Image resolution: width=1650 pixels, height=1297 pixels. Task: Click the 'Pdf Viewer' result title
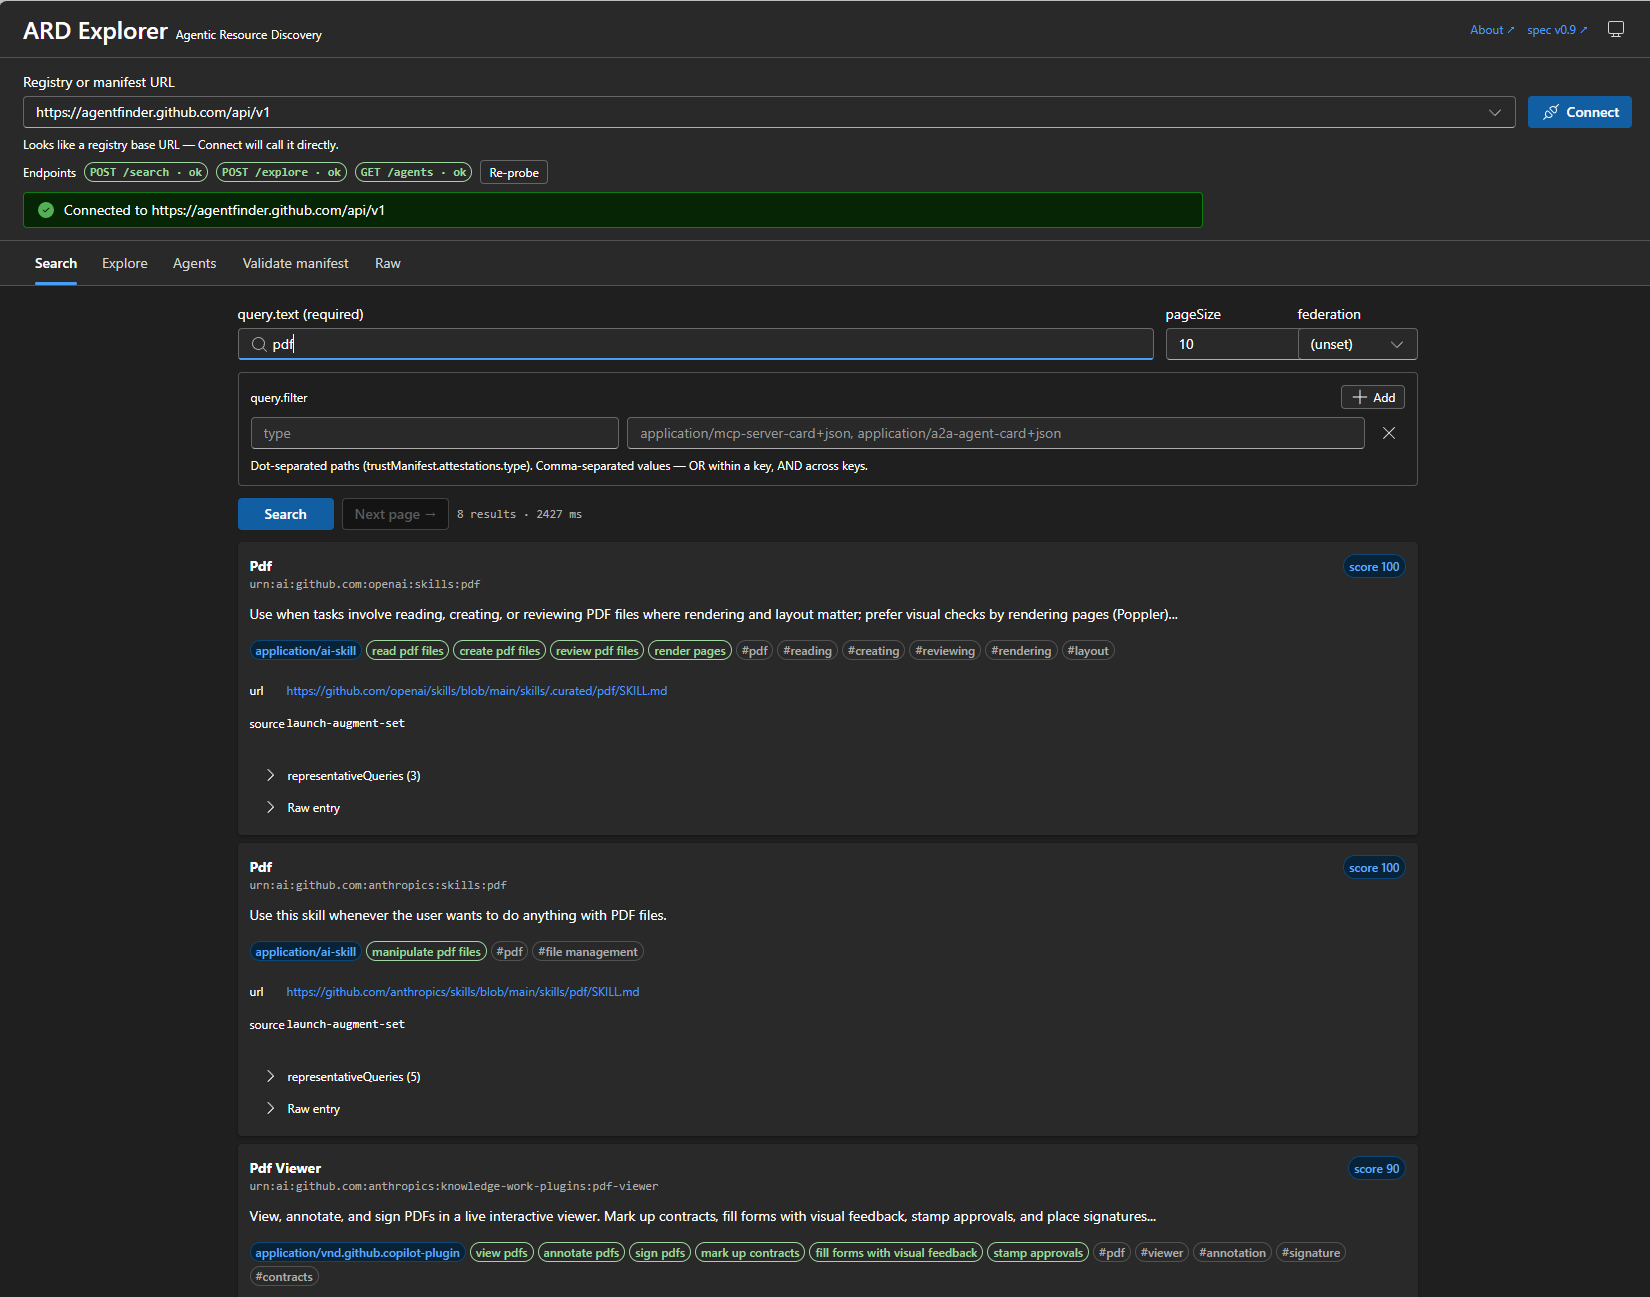coord(286,1168)
